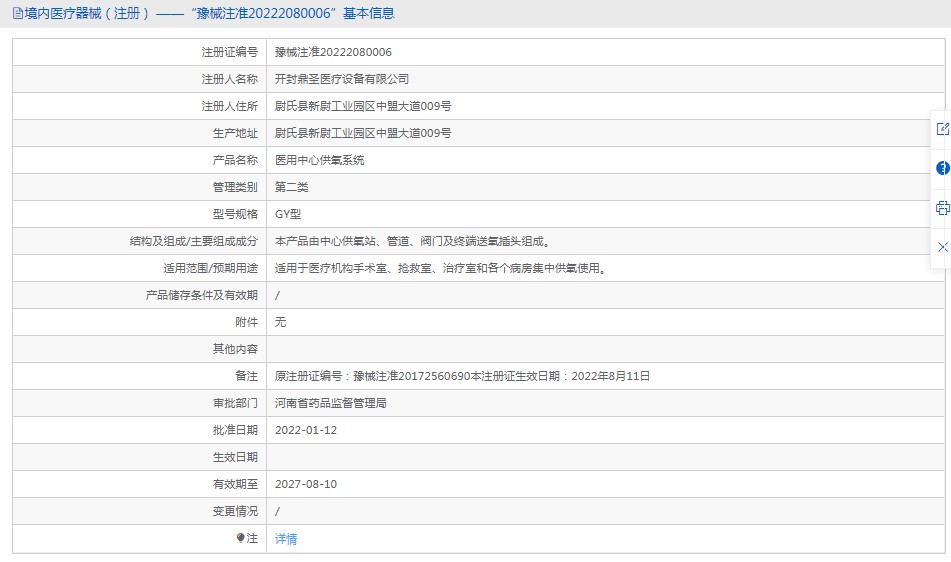951x562 pixels.
Task: Click the 注册人住所 label
Action: pos(230,106)
